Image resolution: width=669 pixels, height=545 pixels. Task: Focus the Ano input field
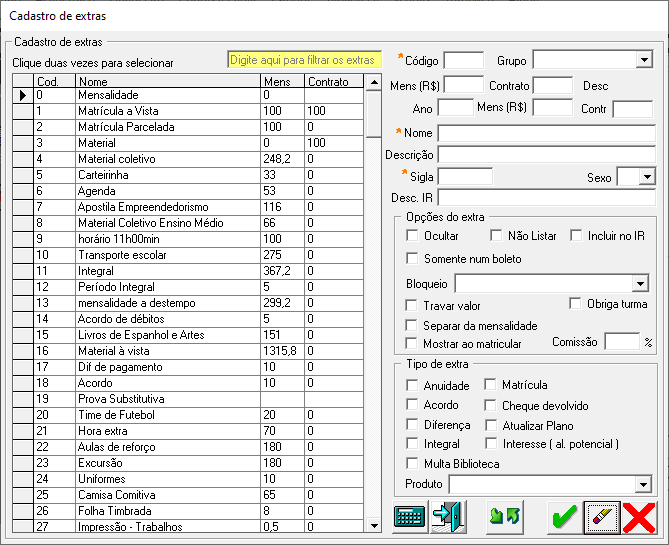(456, 108)
